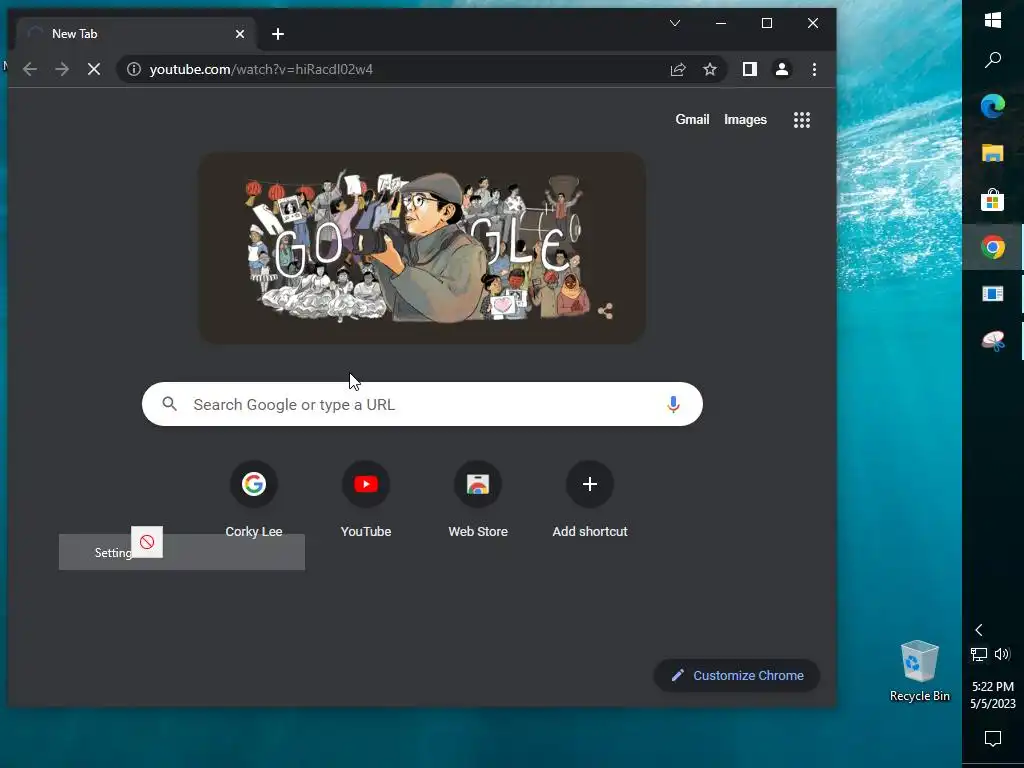Open the Web Store shortcut
The height and width of the screenshot is (768, 1024).
pyautogui.click(x=478, y=500)
